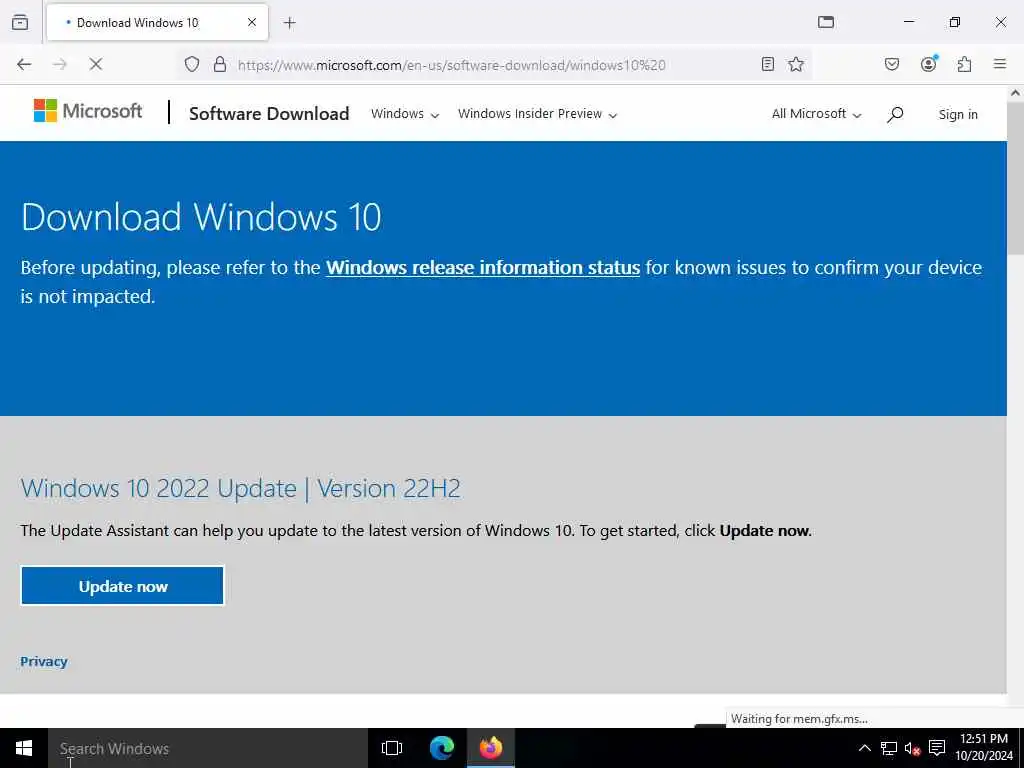Open the network status tray icon
Viewport: 1024px width, 768px height.
tap(888, 748)
